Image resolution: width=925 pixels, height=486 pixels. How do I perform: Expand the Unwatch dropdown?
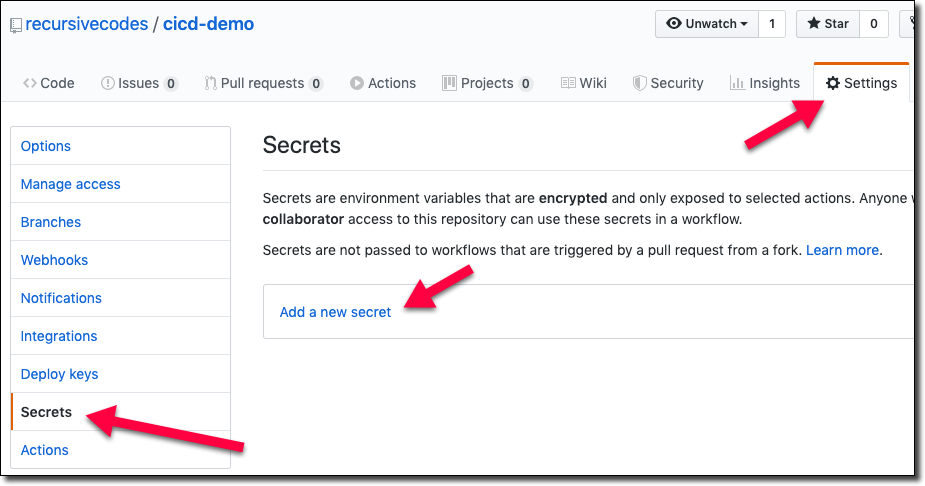click(706, 24)
